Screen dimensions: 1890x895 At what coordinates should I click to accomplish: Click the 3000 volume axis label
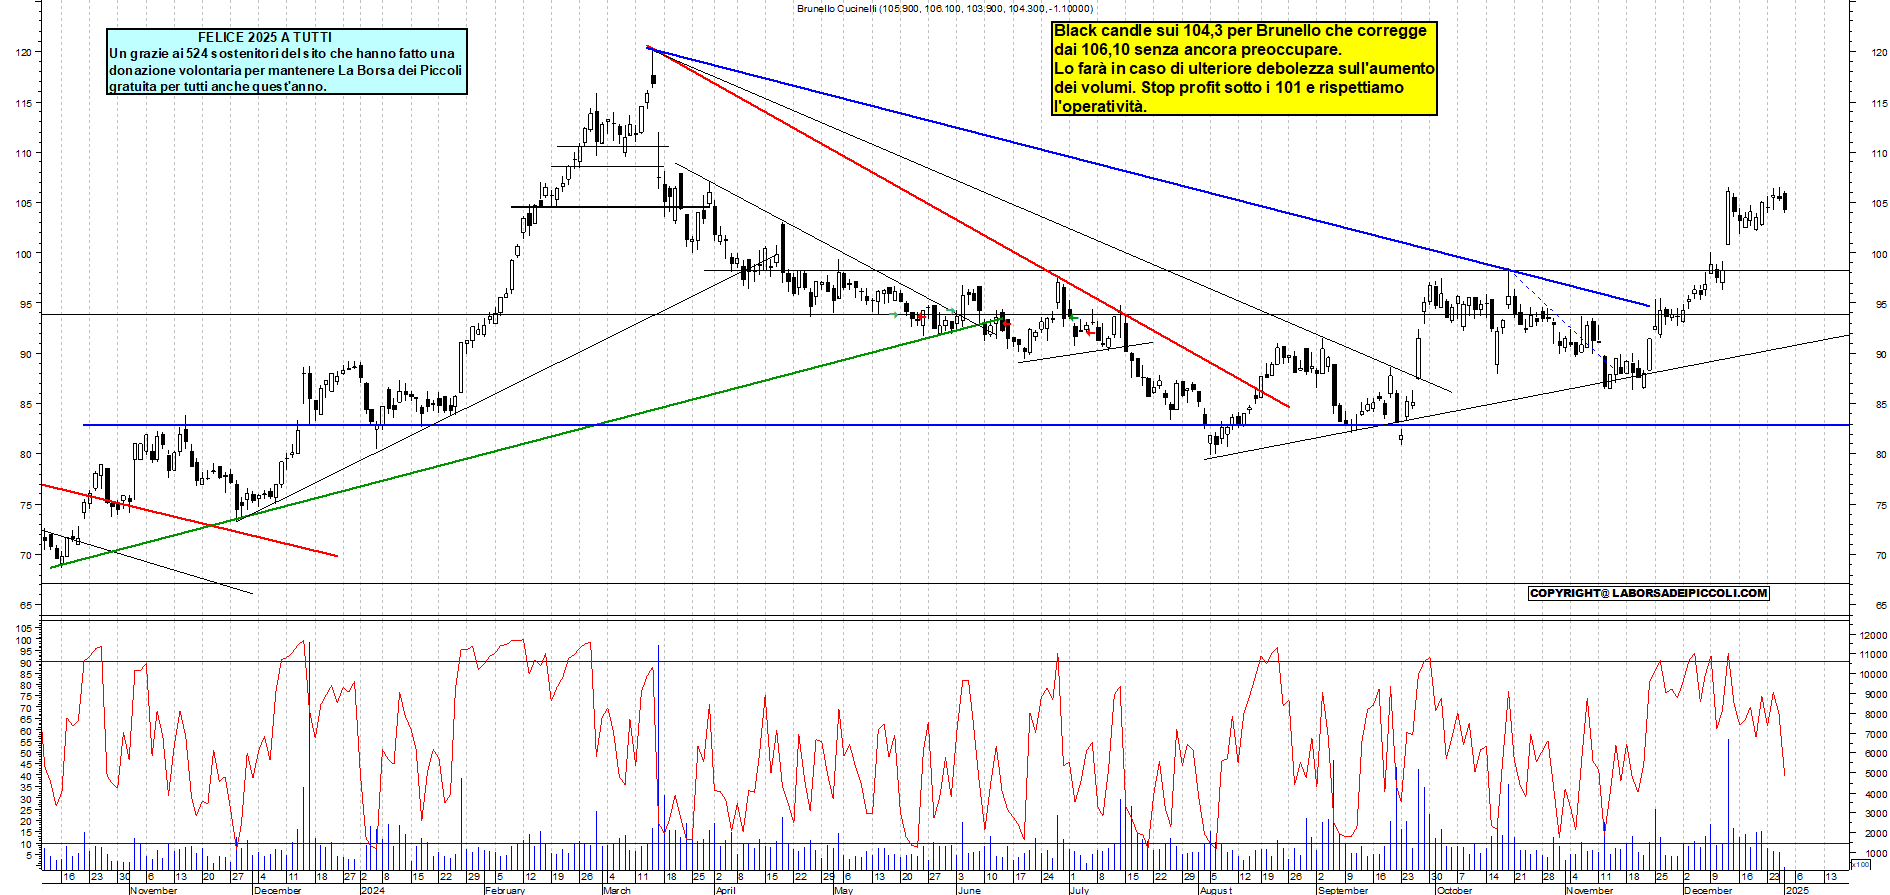[x=1876, y=814]
